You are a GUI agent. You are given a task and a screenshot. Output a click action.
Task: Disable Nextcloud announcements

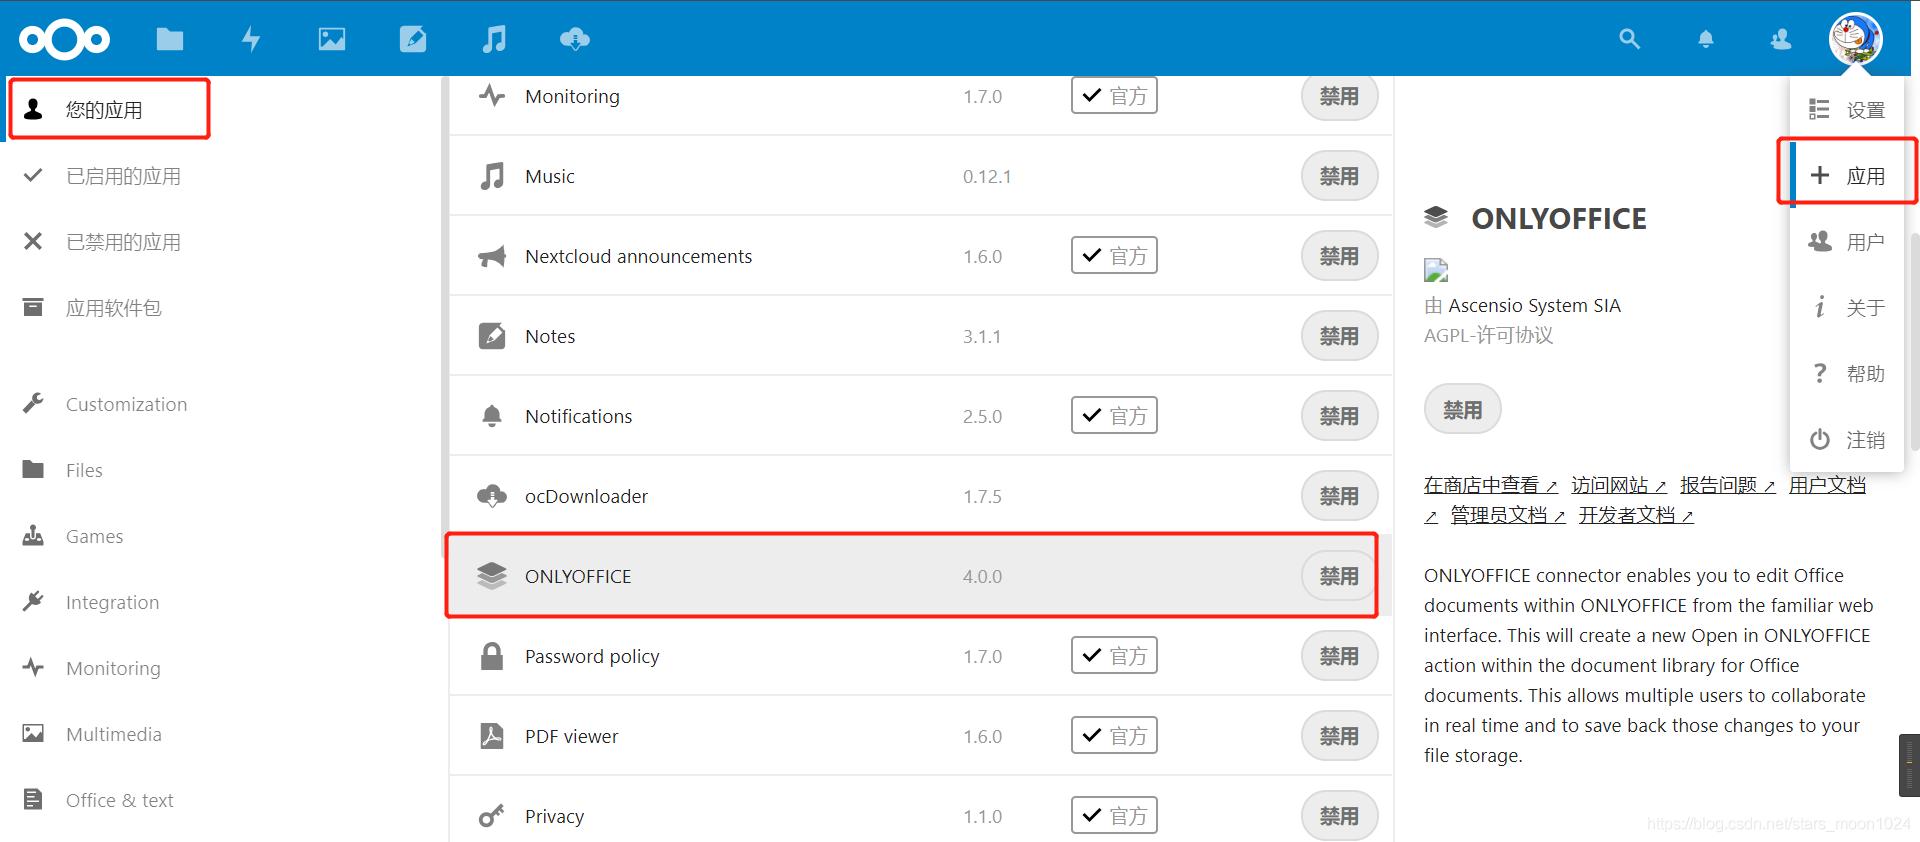click(x=1339, y=256)
